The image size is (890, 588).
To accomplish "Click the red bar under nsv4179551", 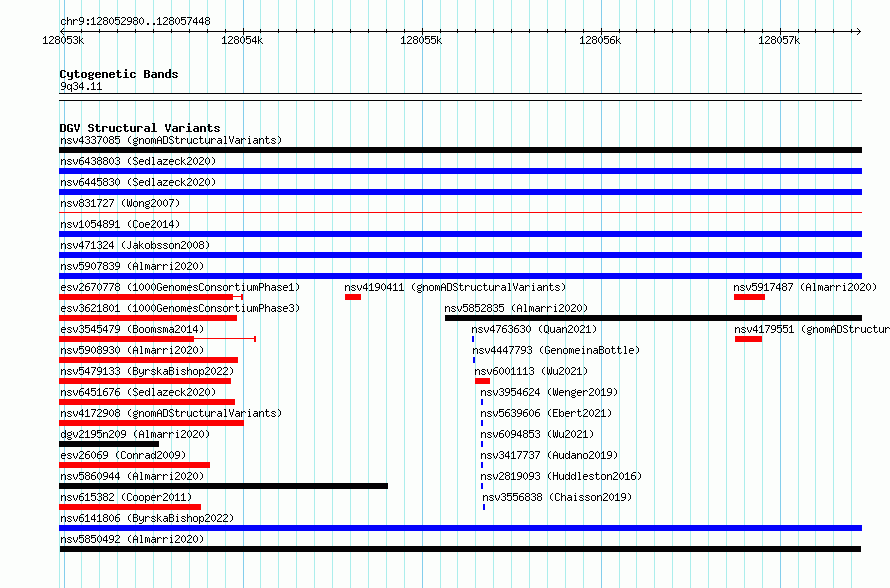I will [x=749, y=339].
